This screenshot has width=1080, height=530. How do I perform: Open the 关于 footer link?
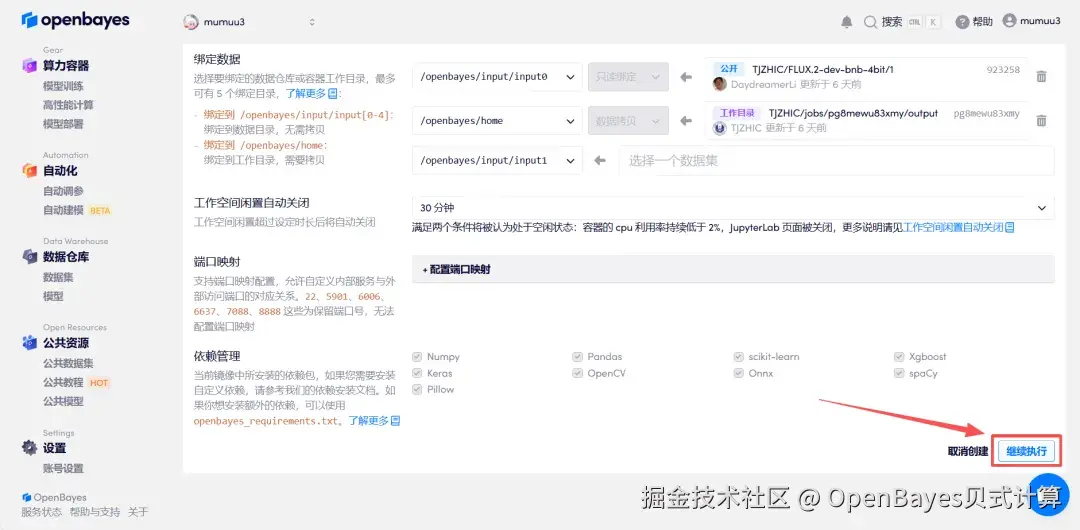pos(138,512)
